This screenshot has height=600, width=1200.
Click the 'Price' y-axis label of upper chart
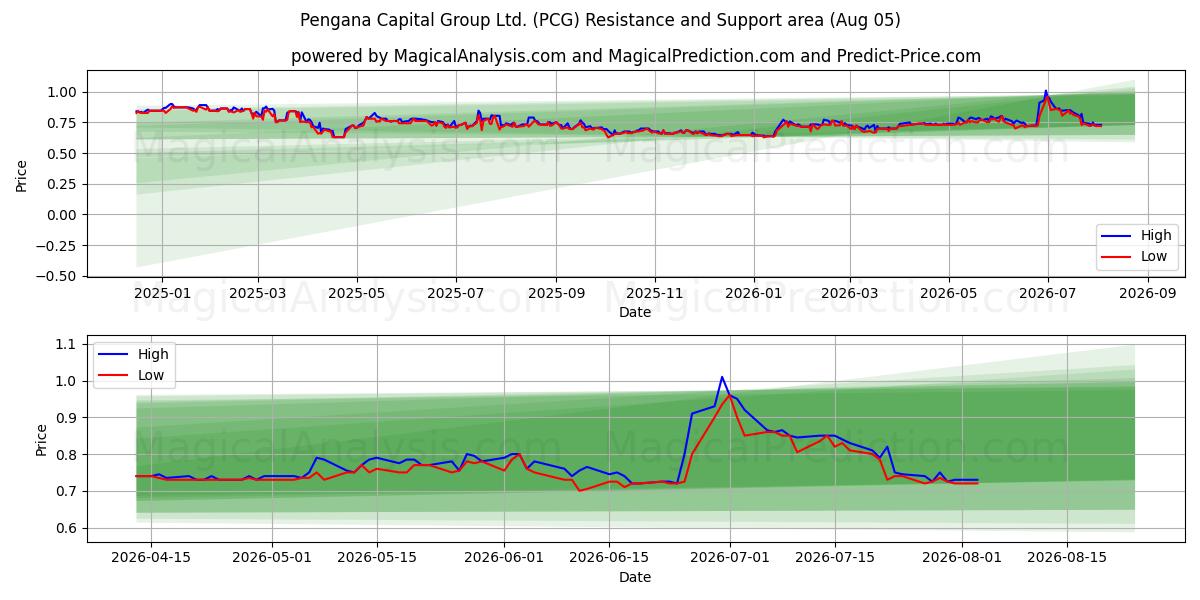click(22, 174)
